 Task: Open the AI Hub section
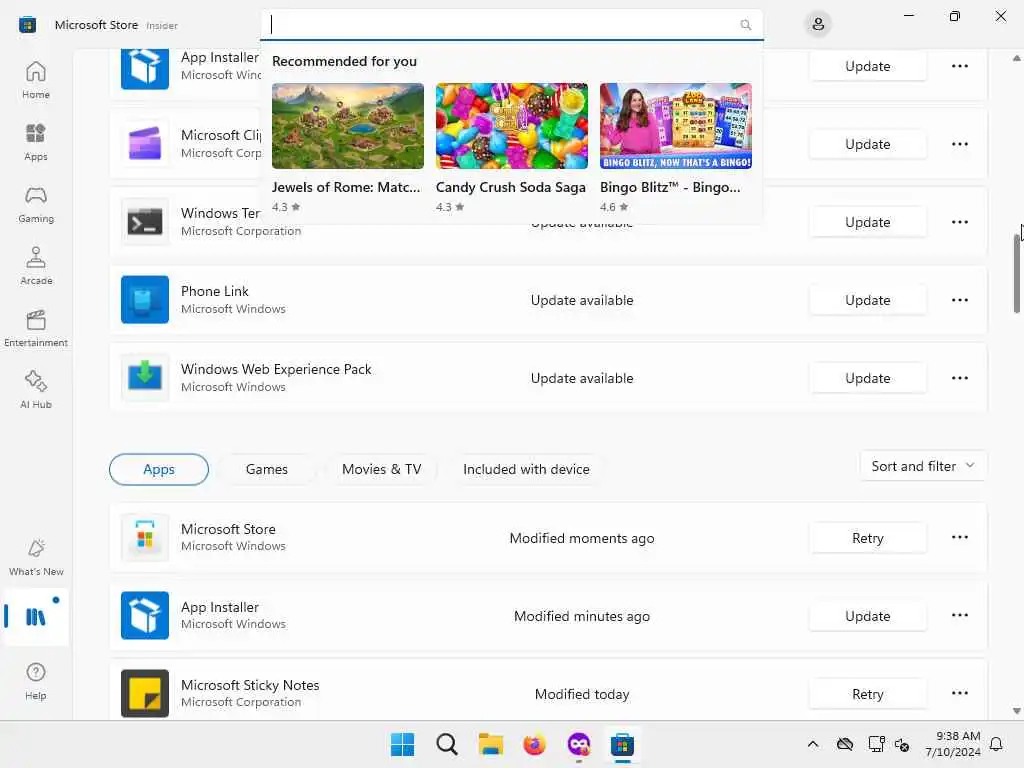click(x=36, y=391)
